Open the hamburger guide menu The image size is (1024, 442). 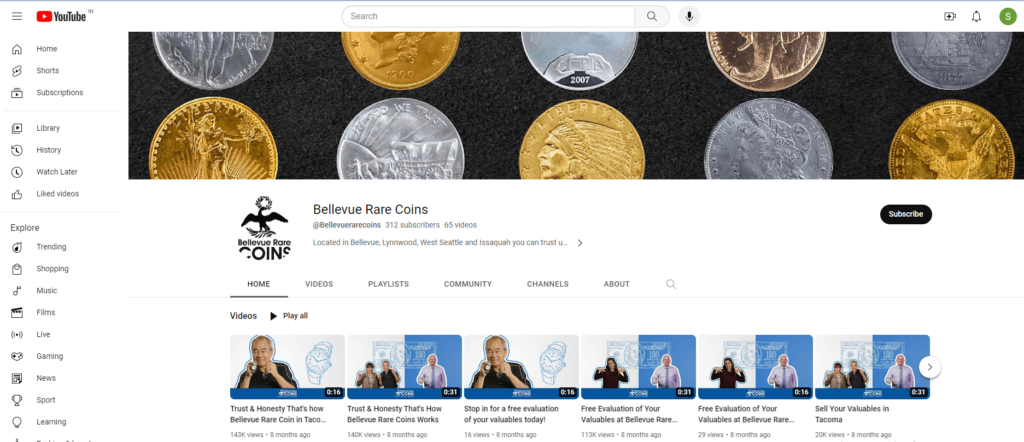(x=17, y=16)
